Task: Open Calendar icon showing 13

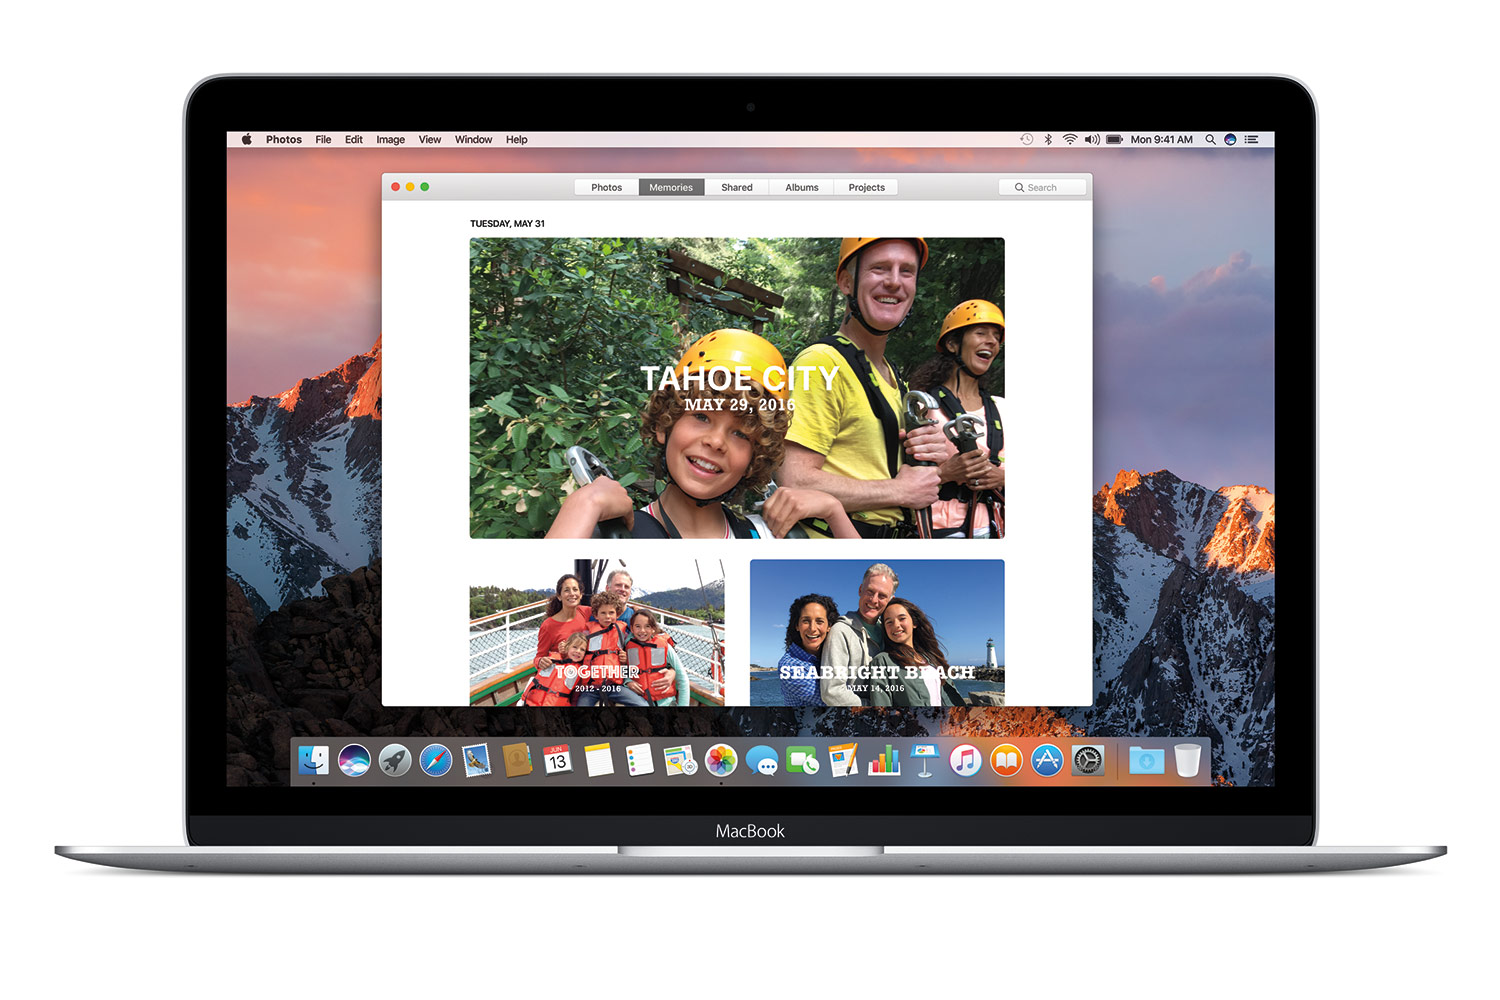Action: click(x=558, y=760)
